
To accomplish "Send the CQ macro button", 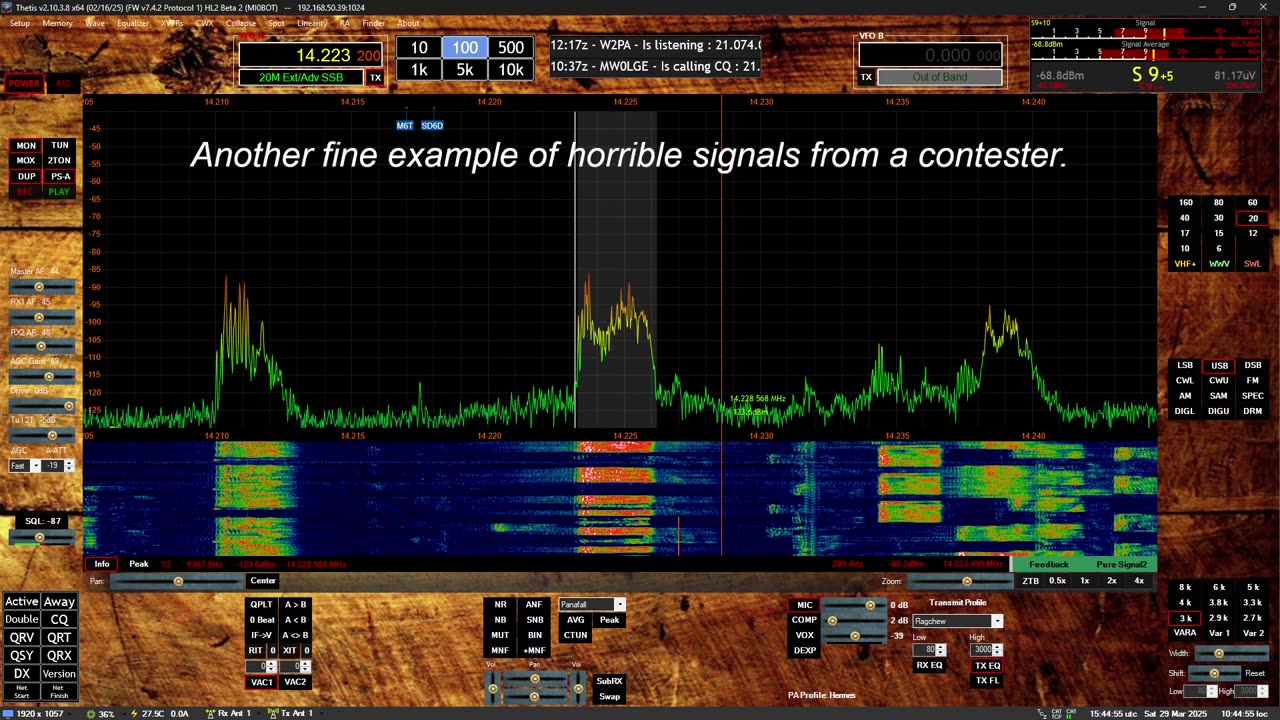I will [x=59, y=619].
